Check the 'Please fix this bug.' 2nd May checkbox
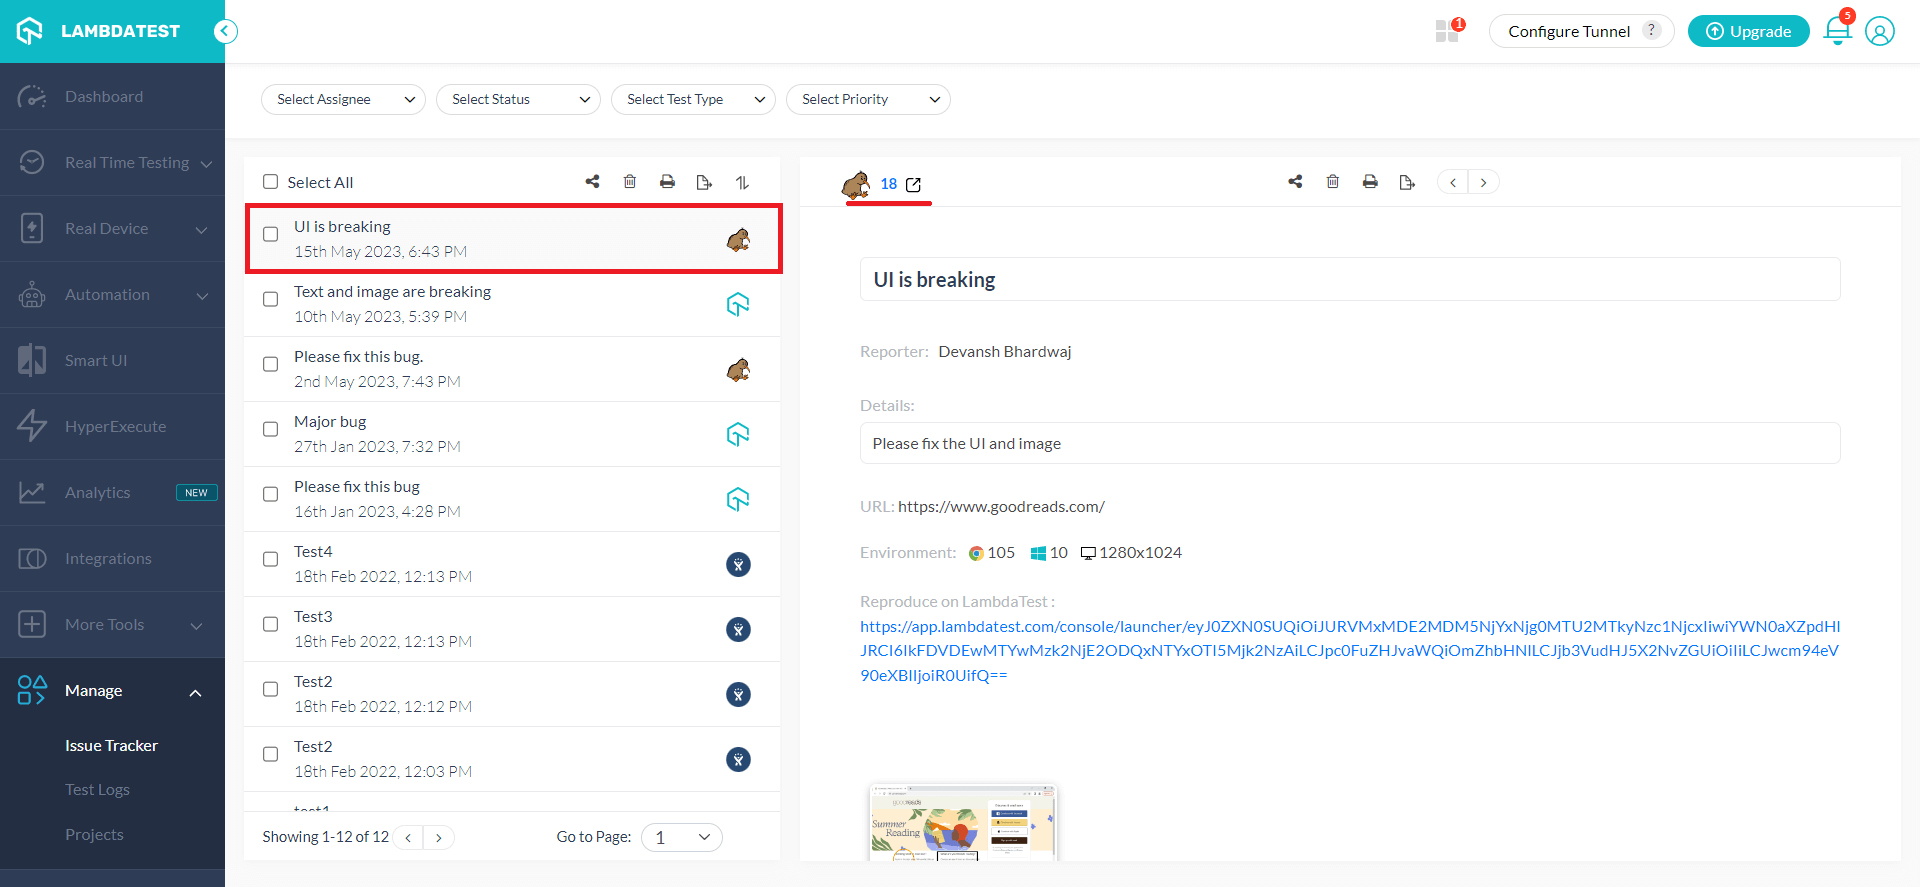The width and height of the screenshot is (1920, 887). (x=270, y=364)
